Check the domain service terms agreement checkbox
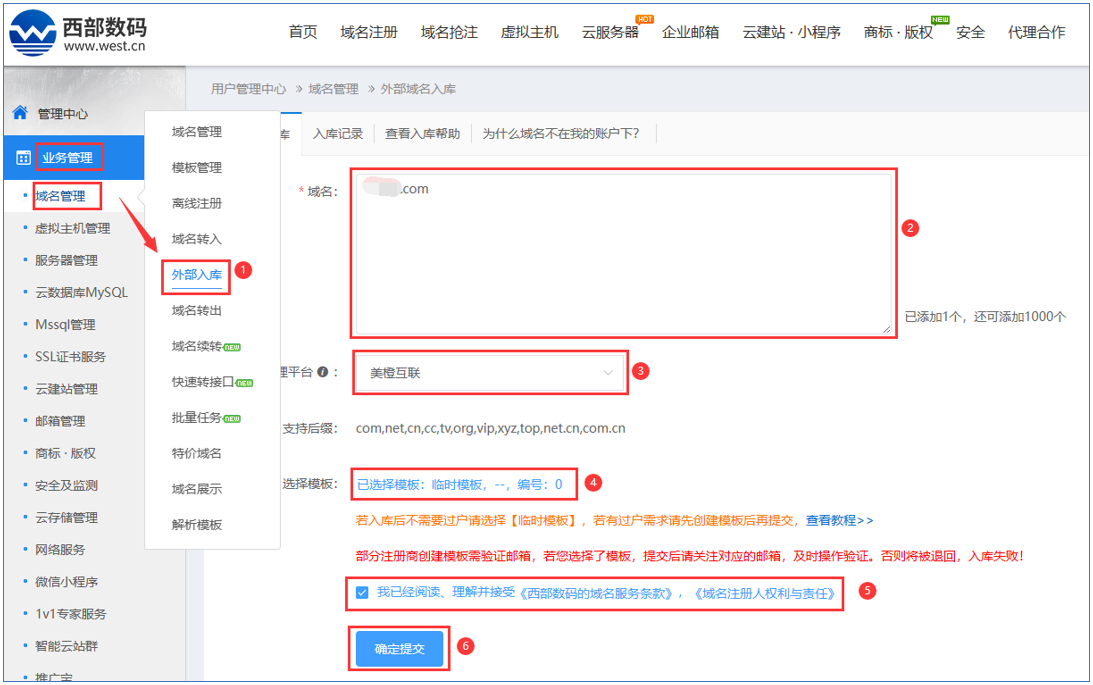 (x=362, y=592)
